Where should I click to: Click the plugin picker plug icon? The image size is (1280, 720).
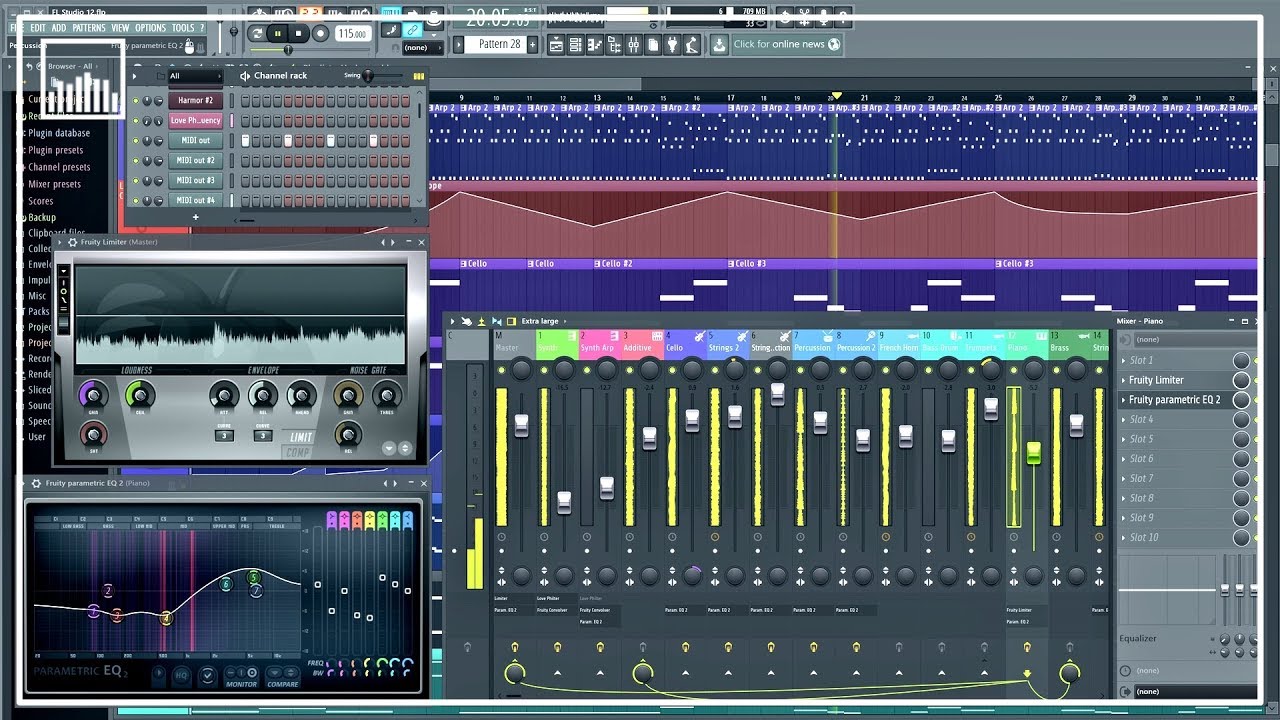pos(671,45)
